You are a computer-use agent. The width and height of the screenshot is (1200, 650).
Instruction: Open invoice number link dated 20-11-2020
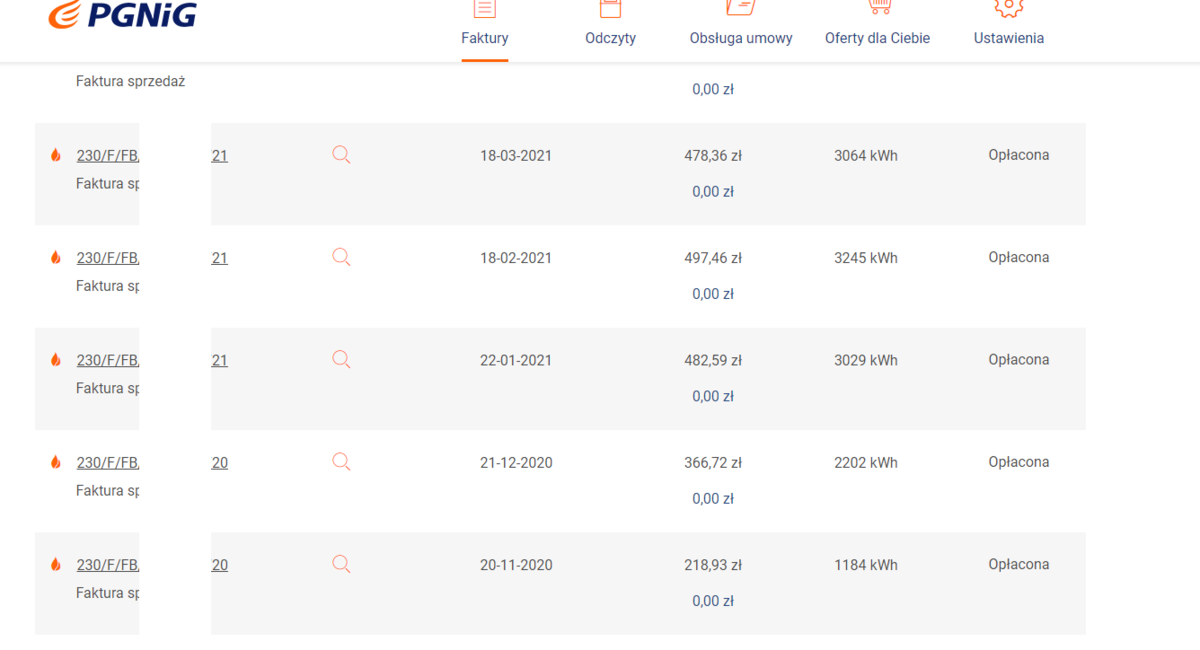(x=107, y=565)
